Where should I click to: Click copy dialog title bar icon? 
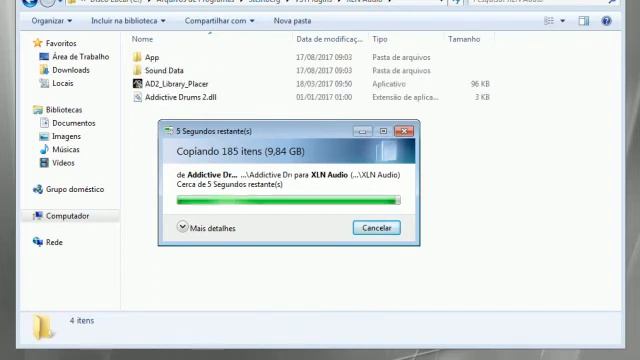168,131
